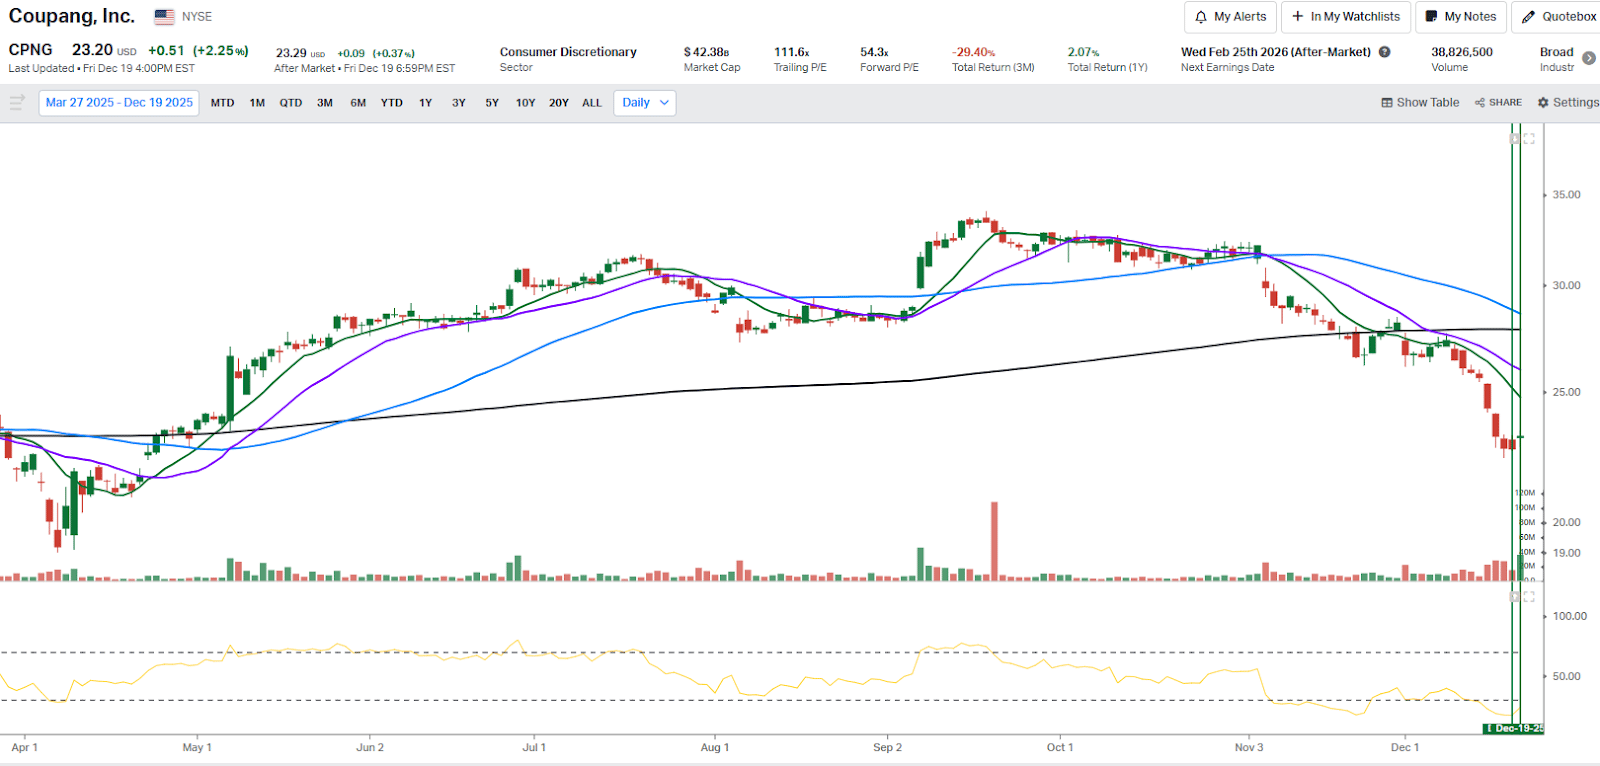Click the pencil icon for Quotebox
This screenshot has height=766, width=1600.
click(x=1528, y=17)
